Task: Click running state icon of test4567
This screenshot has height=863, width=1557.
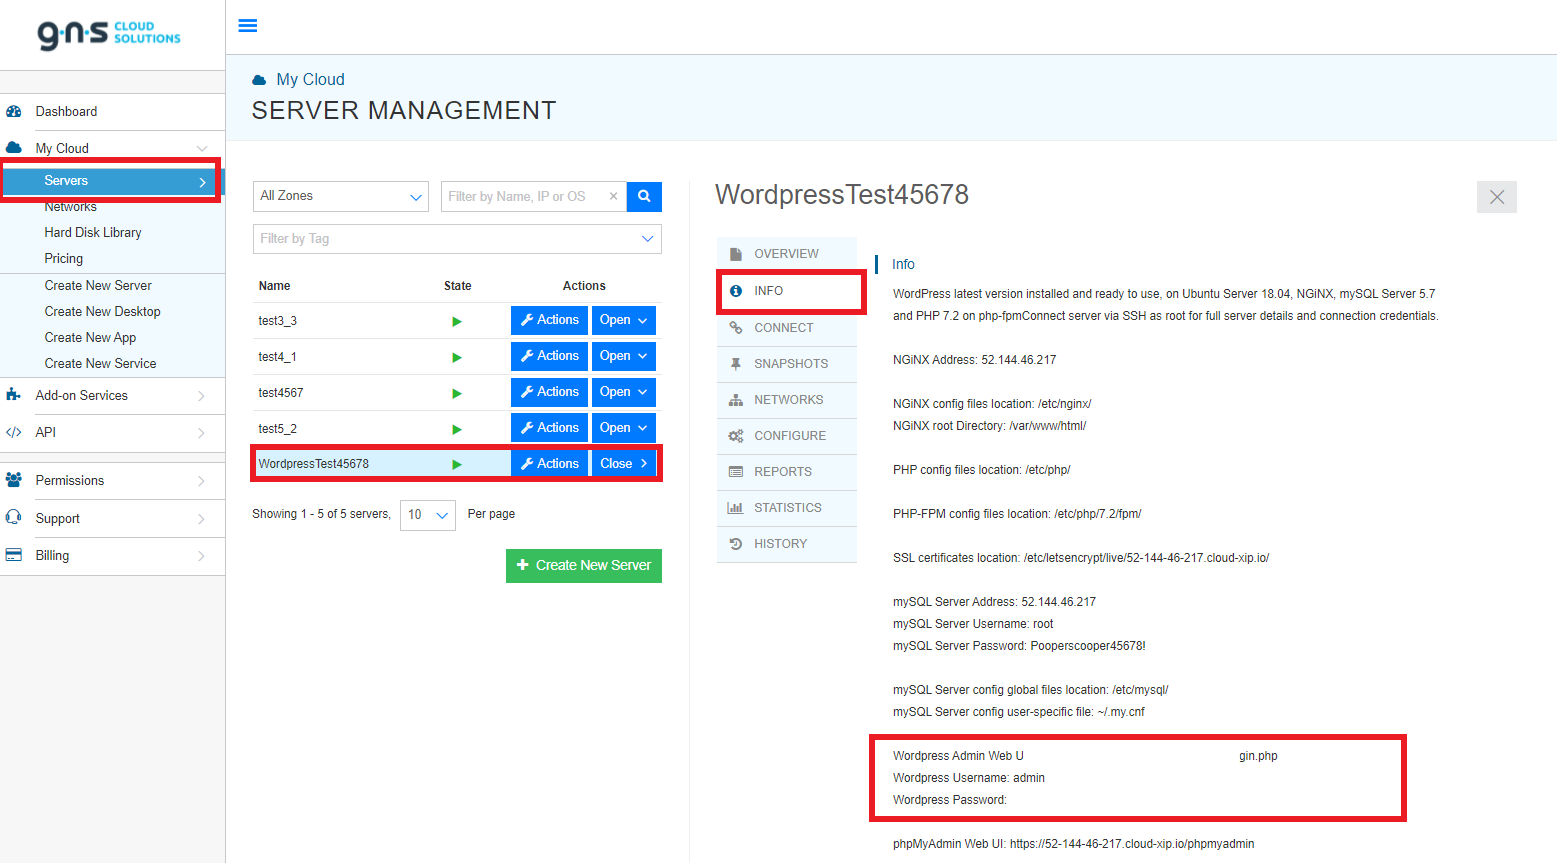Action: [457, 393]
